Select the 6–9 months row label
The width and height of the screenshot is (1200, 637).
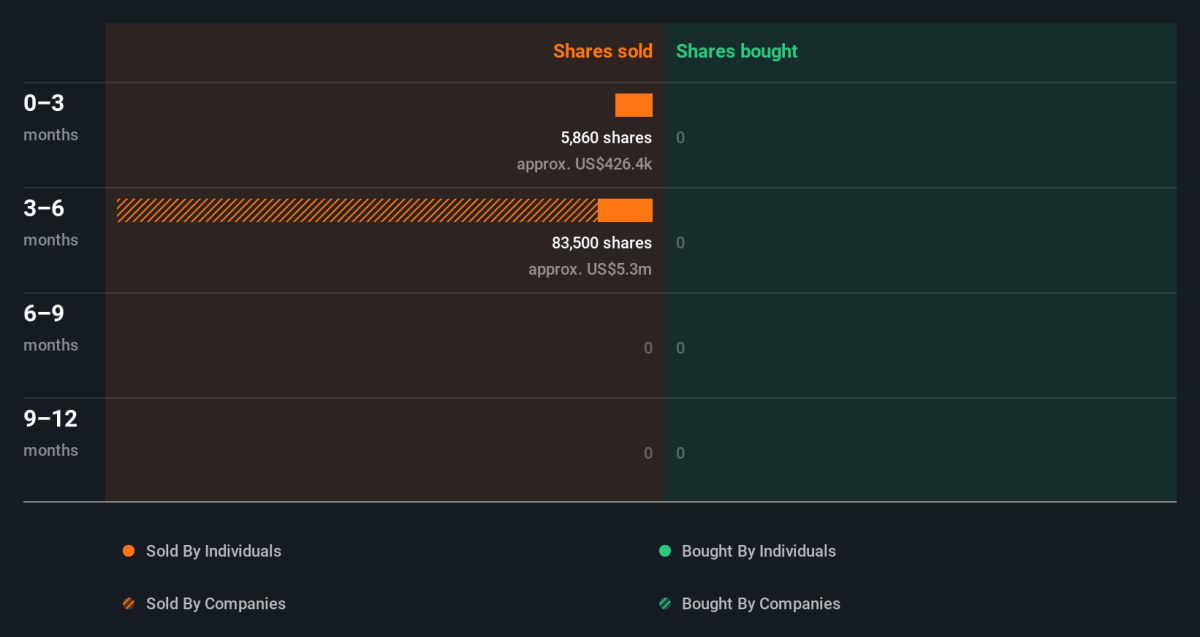(51, 327)
